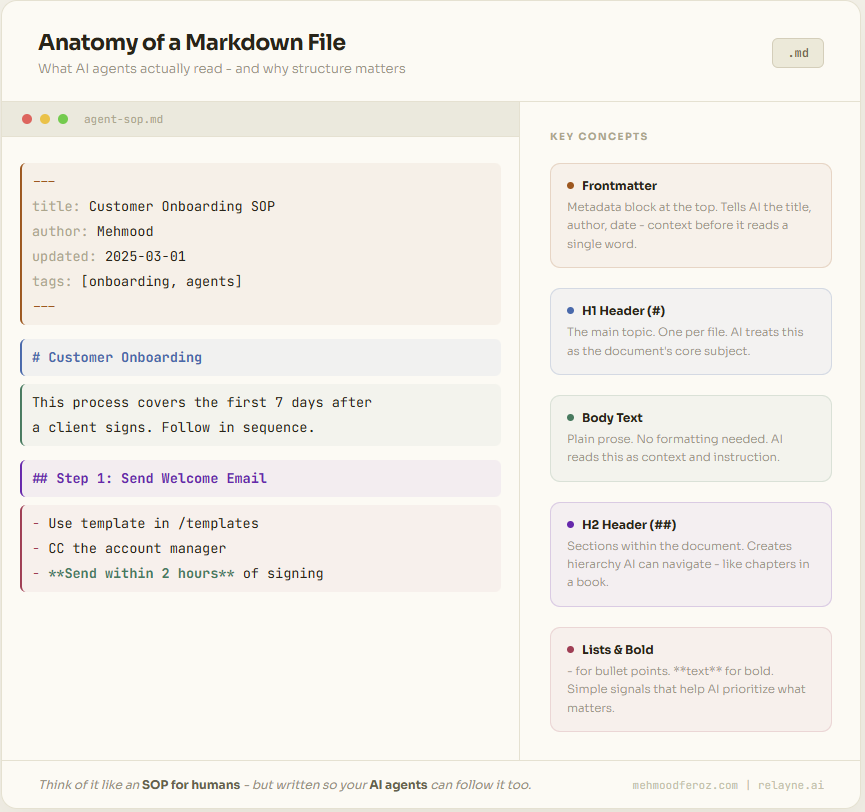Click 'Sections within the document' description
Screen dimensions: 865x812
pyautogui.click(x=688, y=564)
